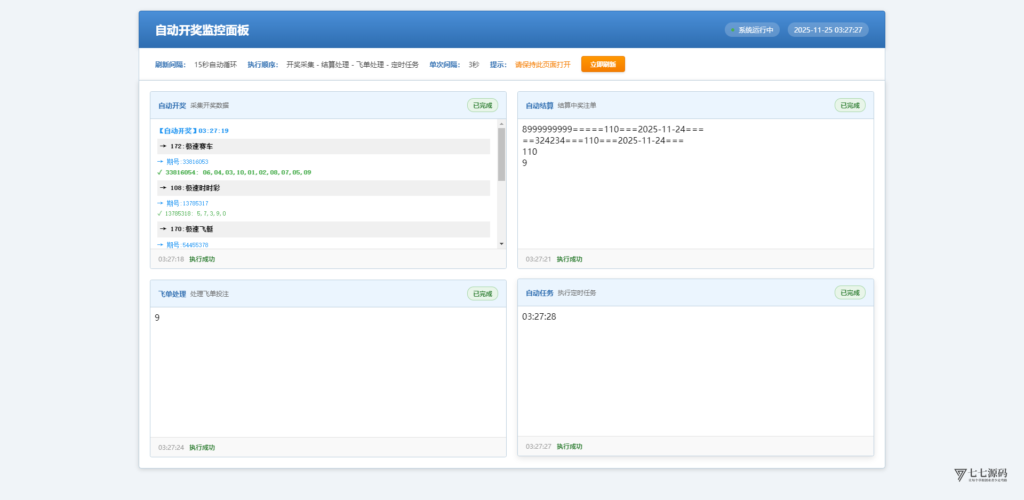Click the 自动开奖 panel title
Screen dimensions: 1024x500
point(172,105)
